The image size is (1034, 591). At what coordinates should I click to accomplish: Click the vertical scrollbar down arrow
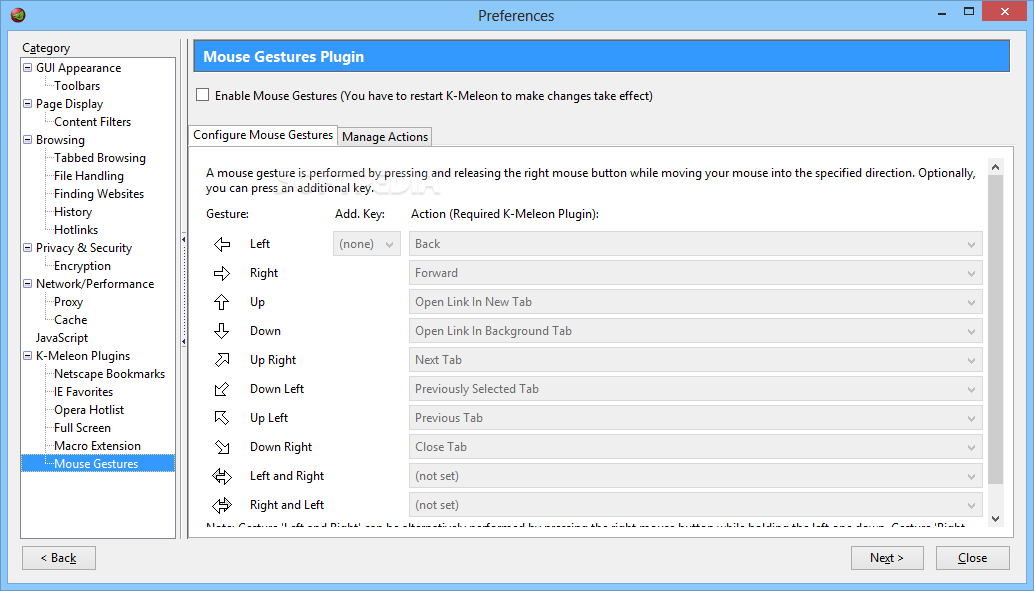(994, 518)
